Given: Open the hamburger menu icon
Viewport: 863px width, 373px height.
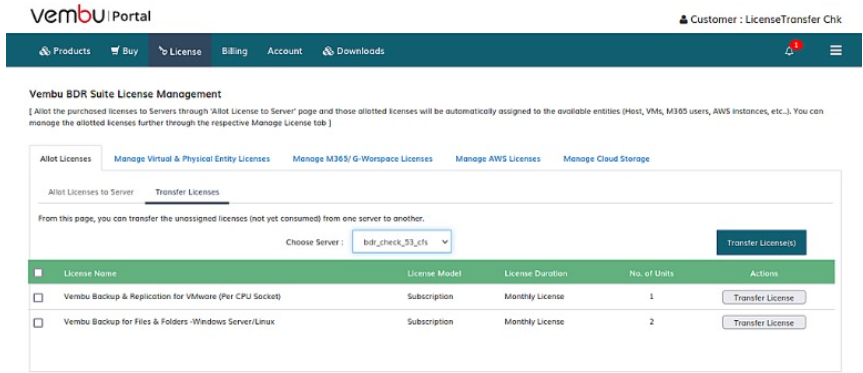Looking at the screenshot, I should pos(835,51).
